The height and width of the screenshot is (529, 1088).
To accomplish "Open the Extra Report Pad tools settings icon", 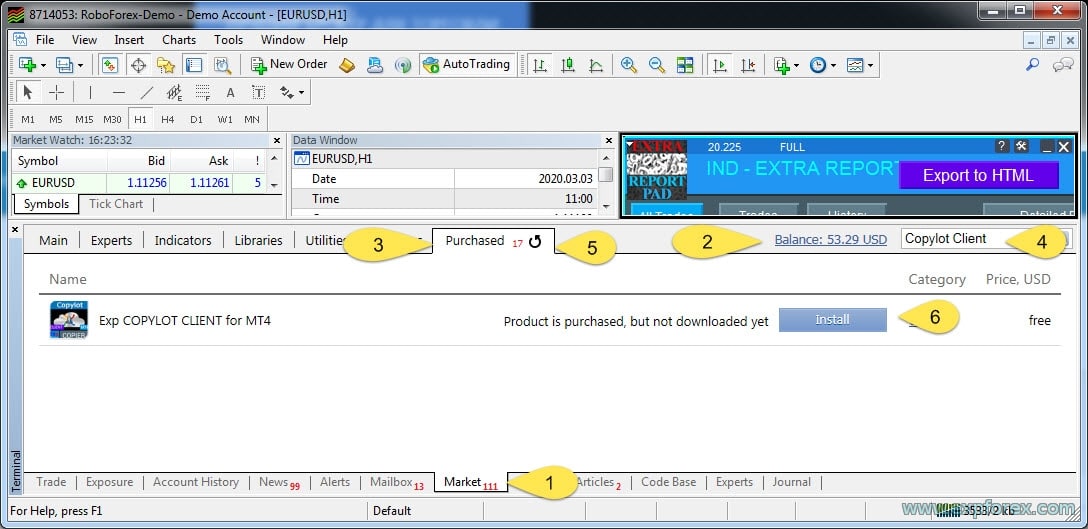I will click(1021, 146).
